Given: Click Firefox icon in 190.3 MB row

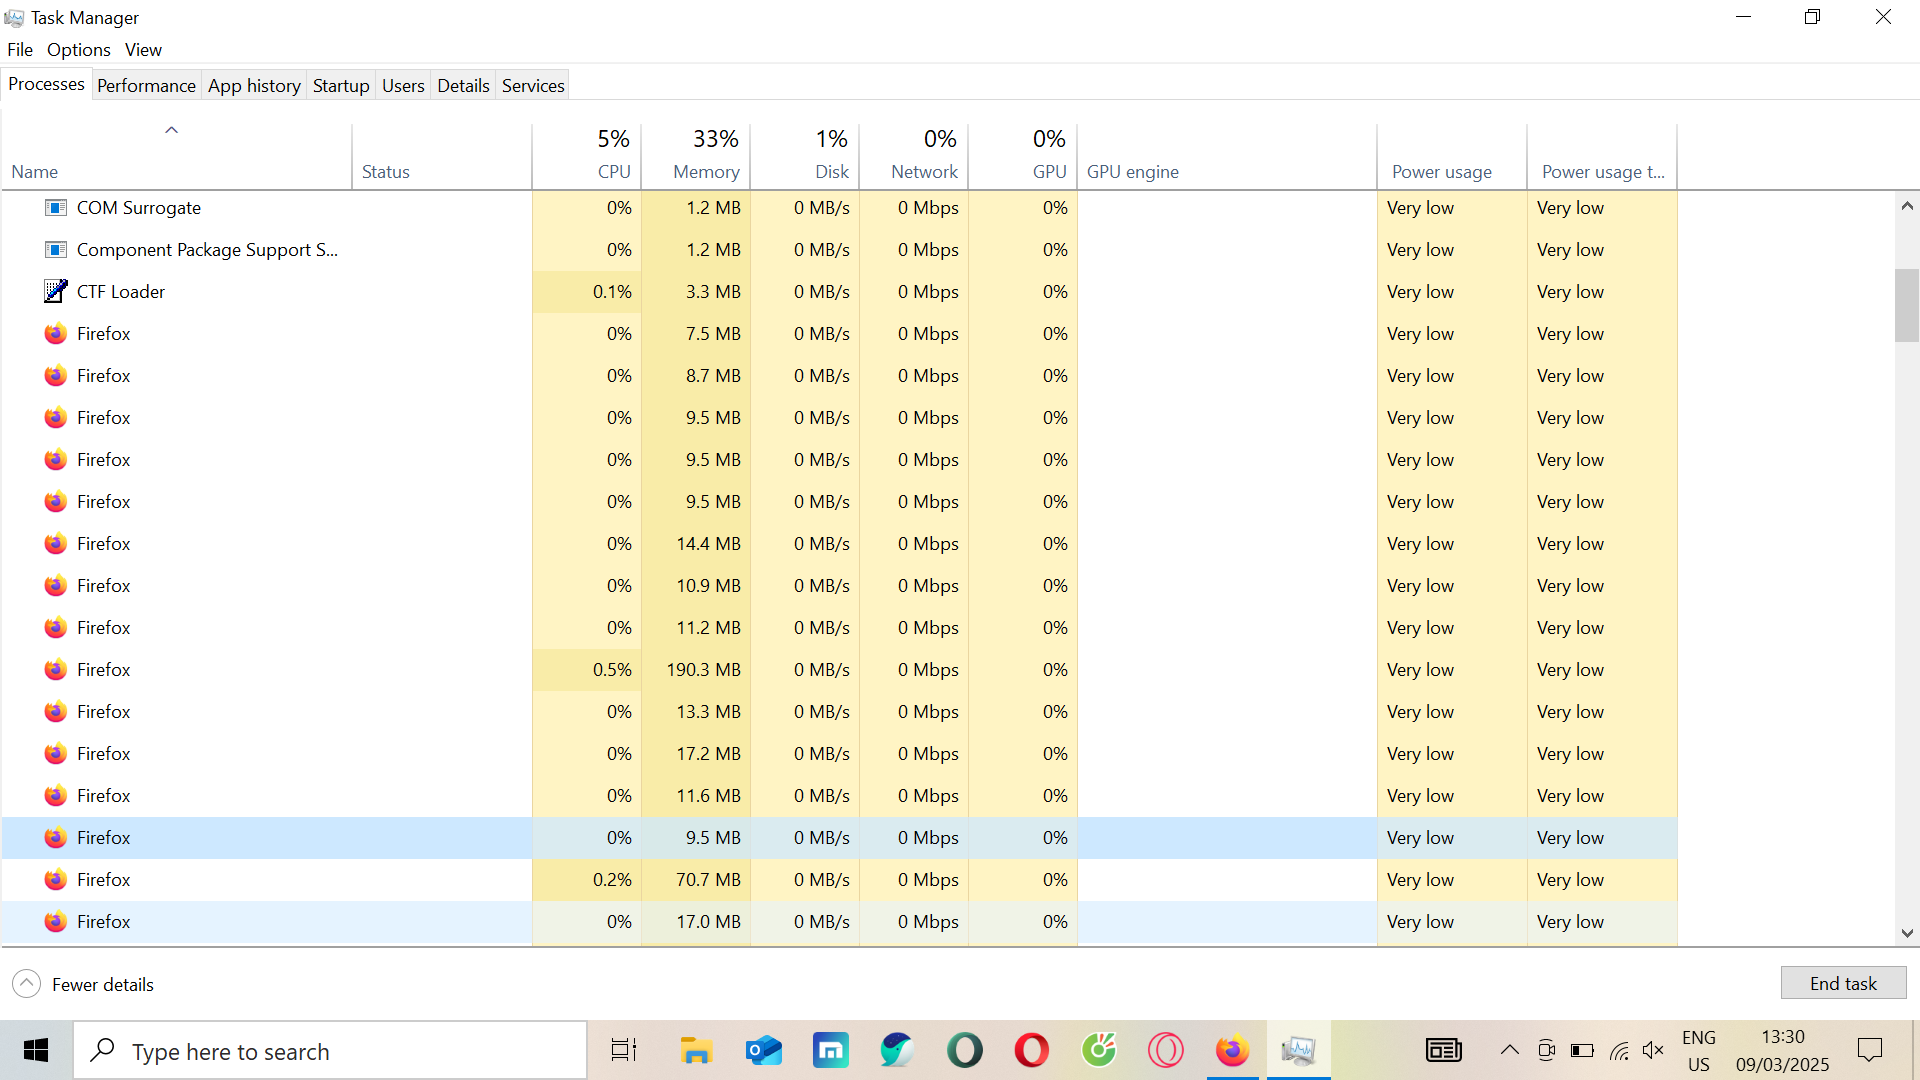Looking at the screenshot, I should point(56,670).
